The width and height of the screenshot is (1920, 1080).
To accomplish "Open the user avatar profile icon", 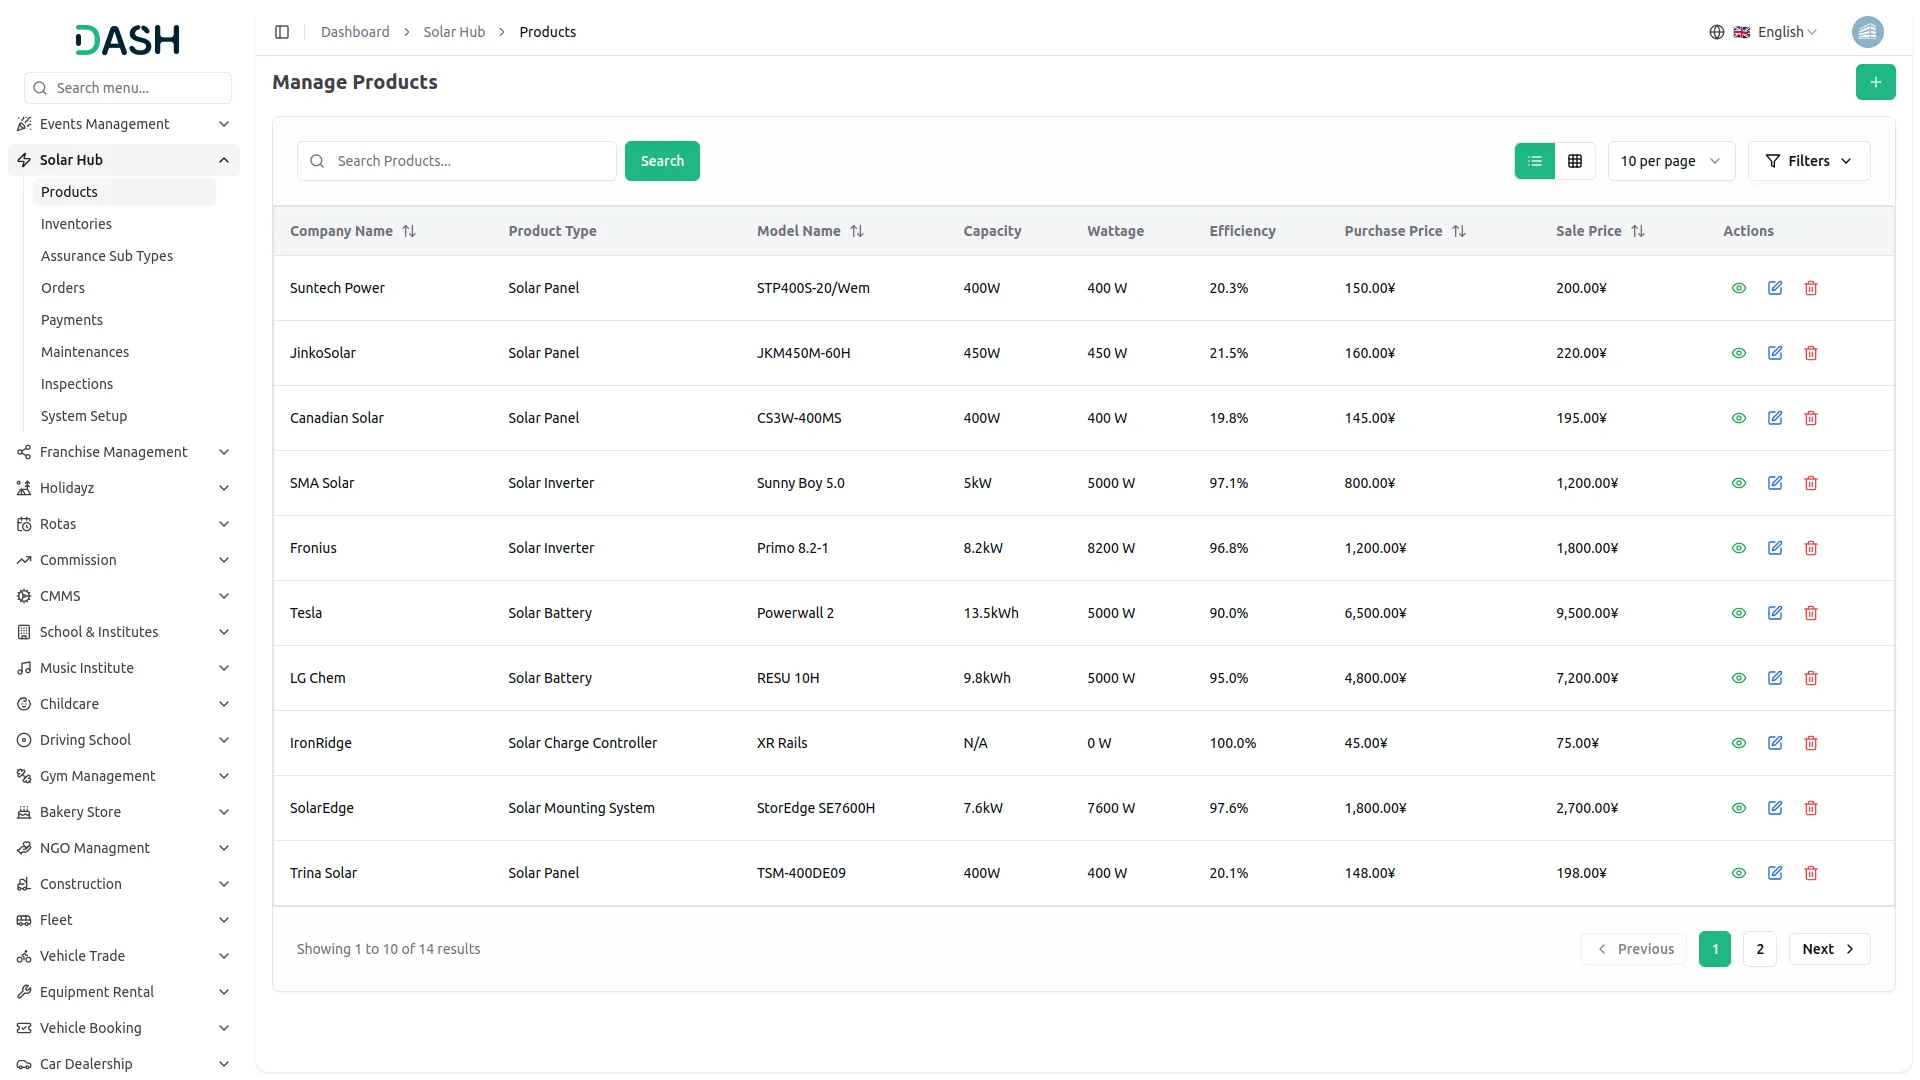I will point(1867,32).
